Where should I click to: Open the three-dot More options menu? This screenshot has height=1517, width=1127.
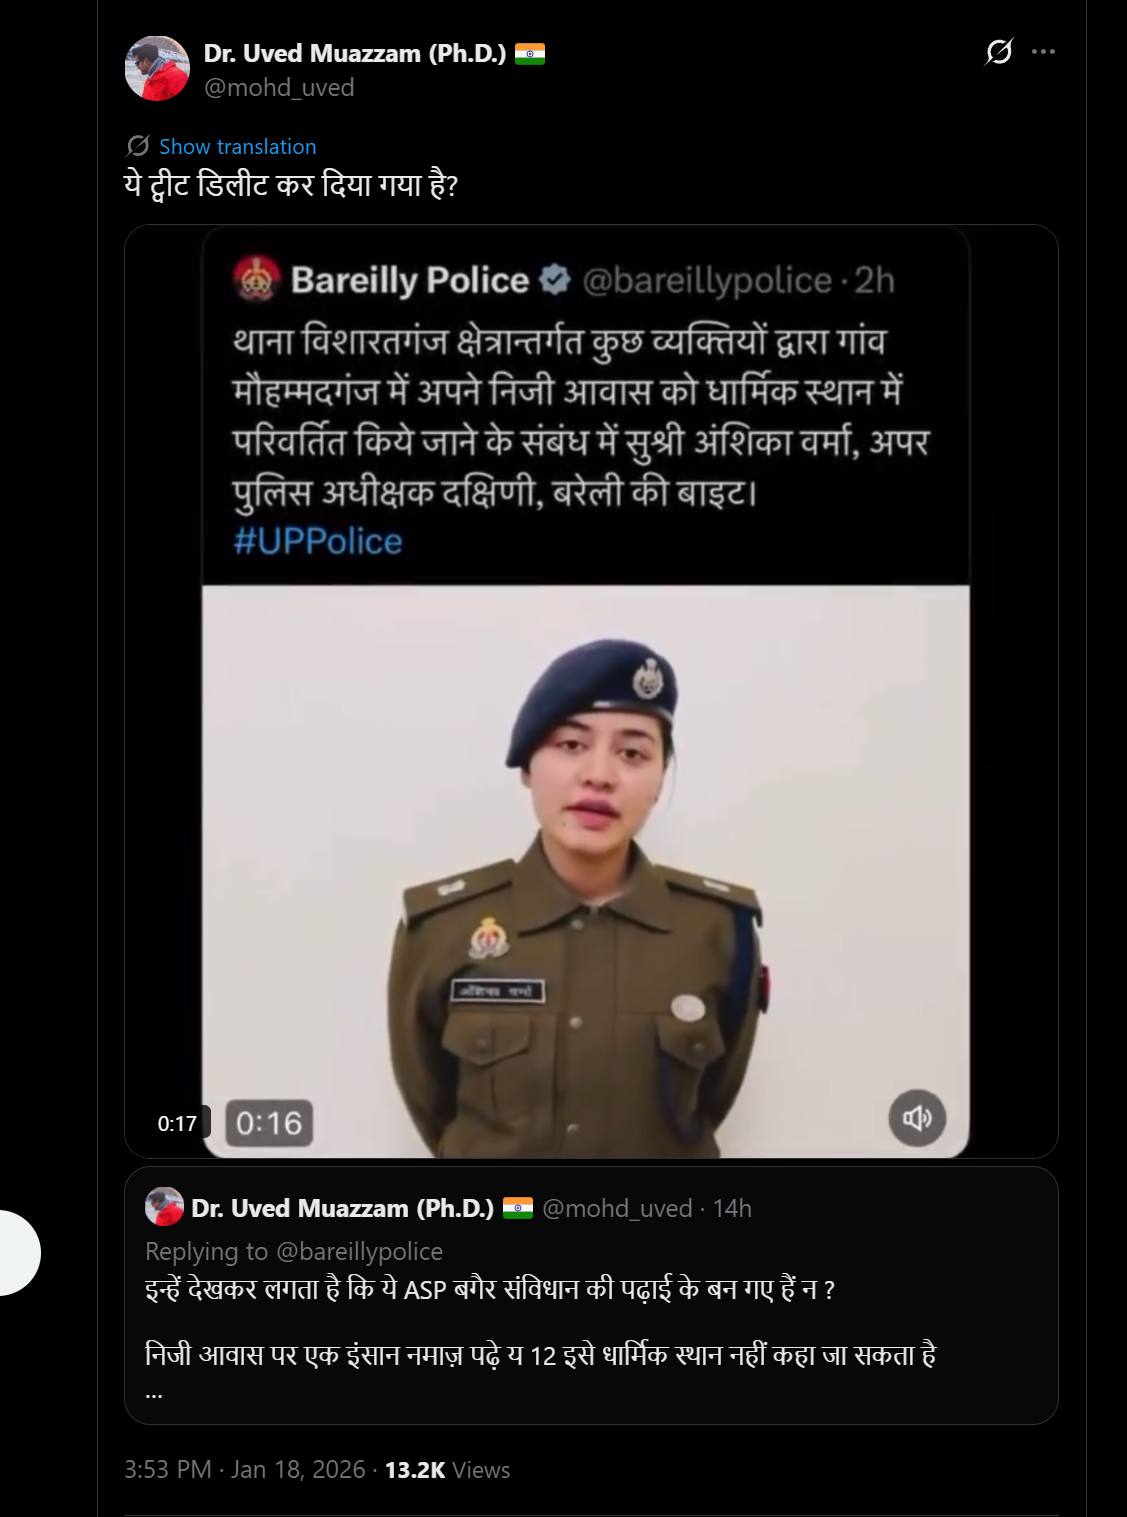(1043, 51)
